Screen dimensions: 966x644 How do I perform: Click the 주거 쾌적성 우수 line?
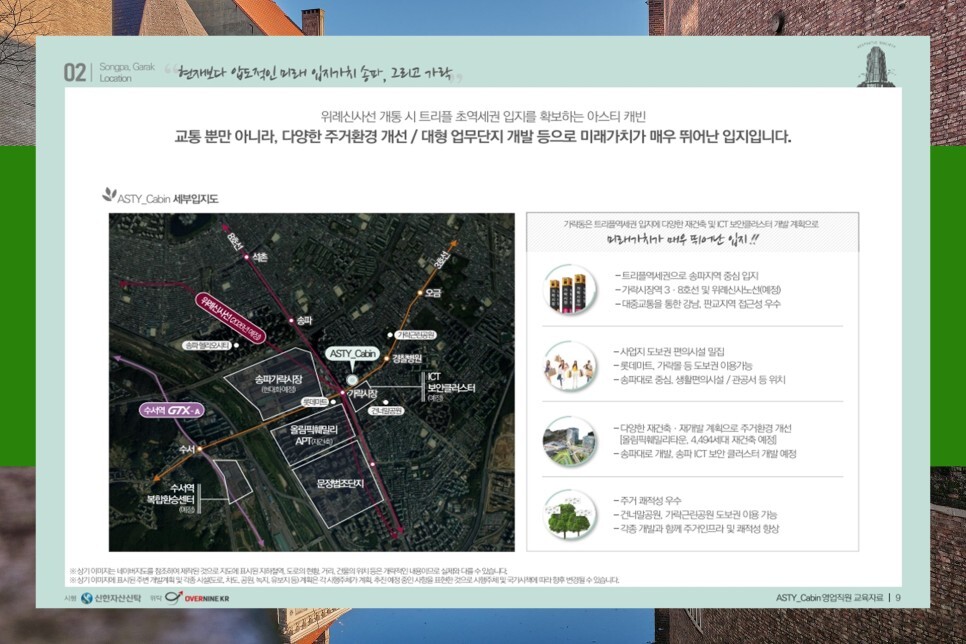tap(647, 501)
